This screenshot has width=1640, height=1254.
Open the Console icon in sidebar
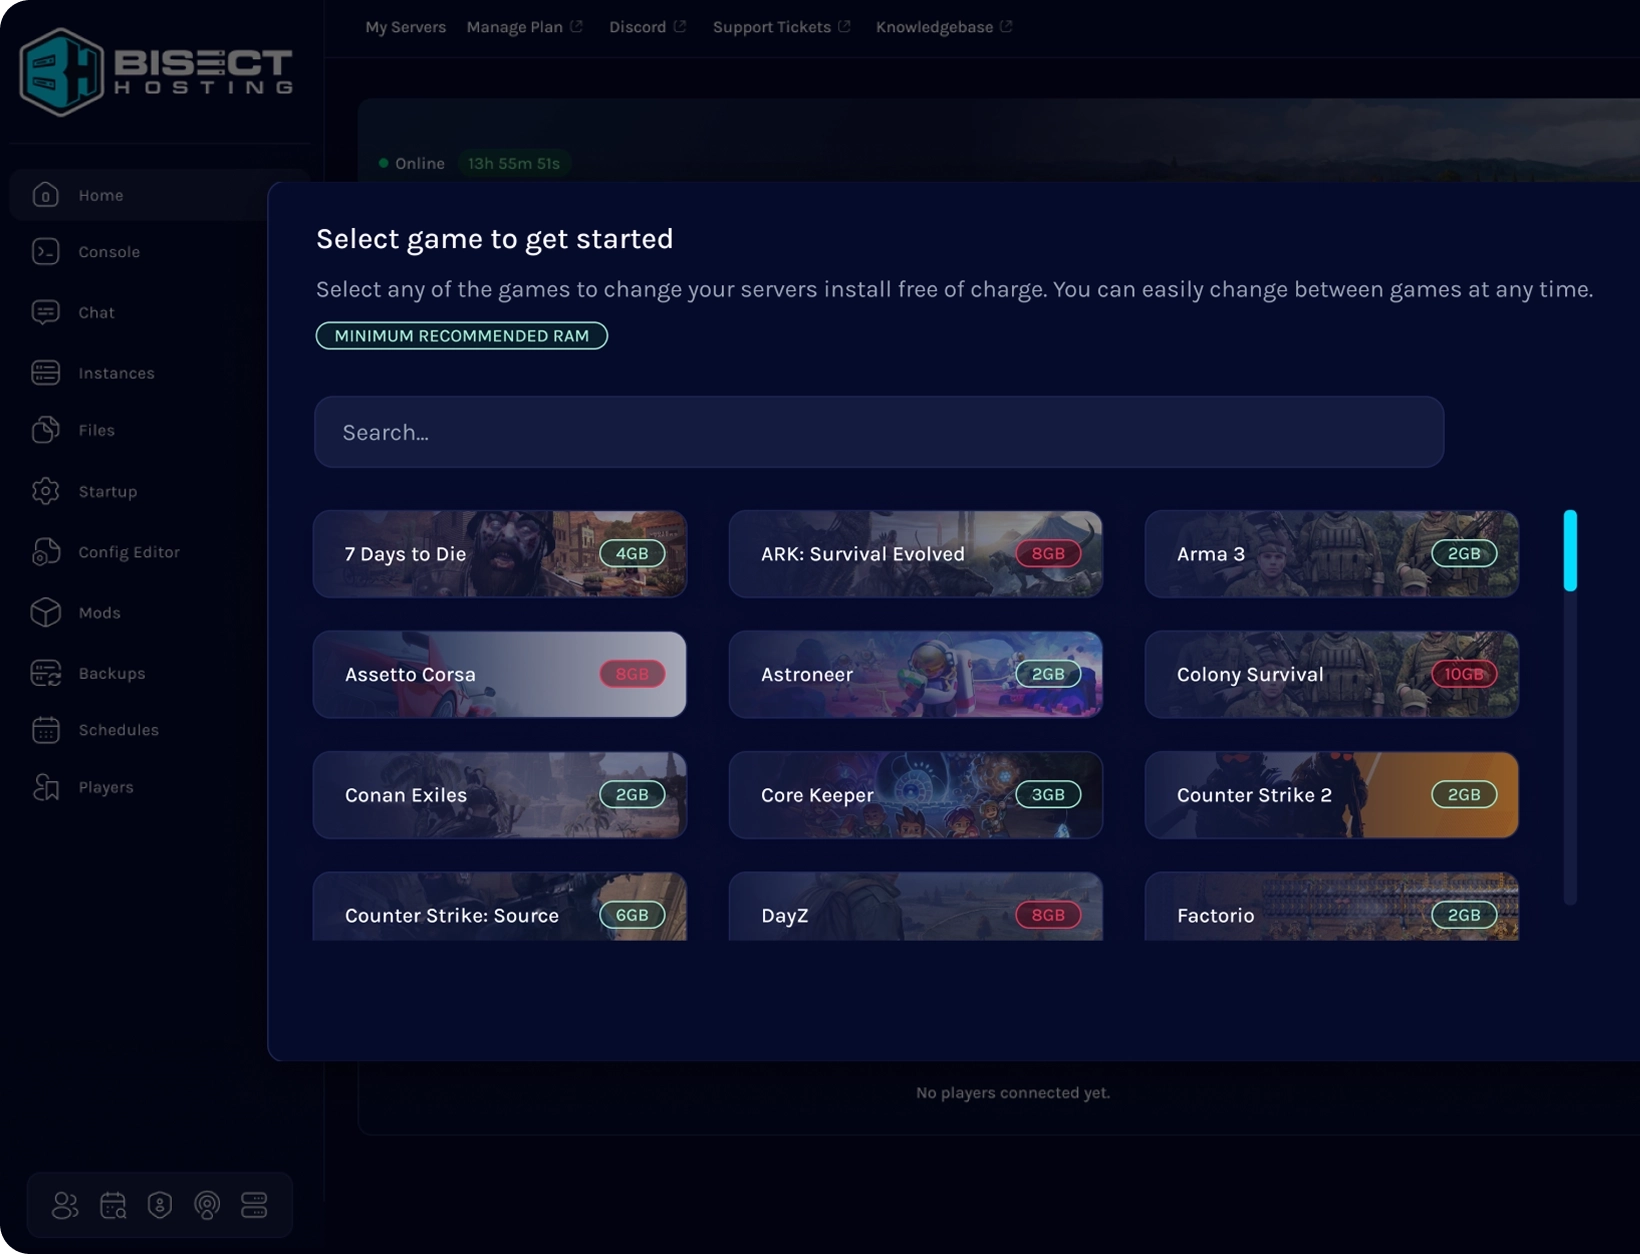pyautogui.click(x=45, y=252)
